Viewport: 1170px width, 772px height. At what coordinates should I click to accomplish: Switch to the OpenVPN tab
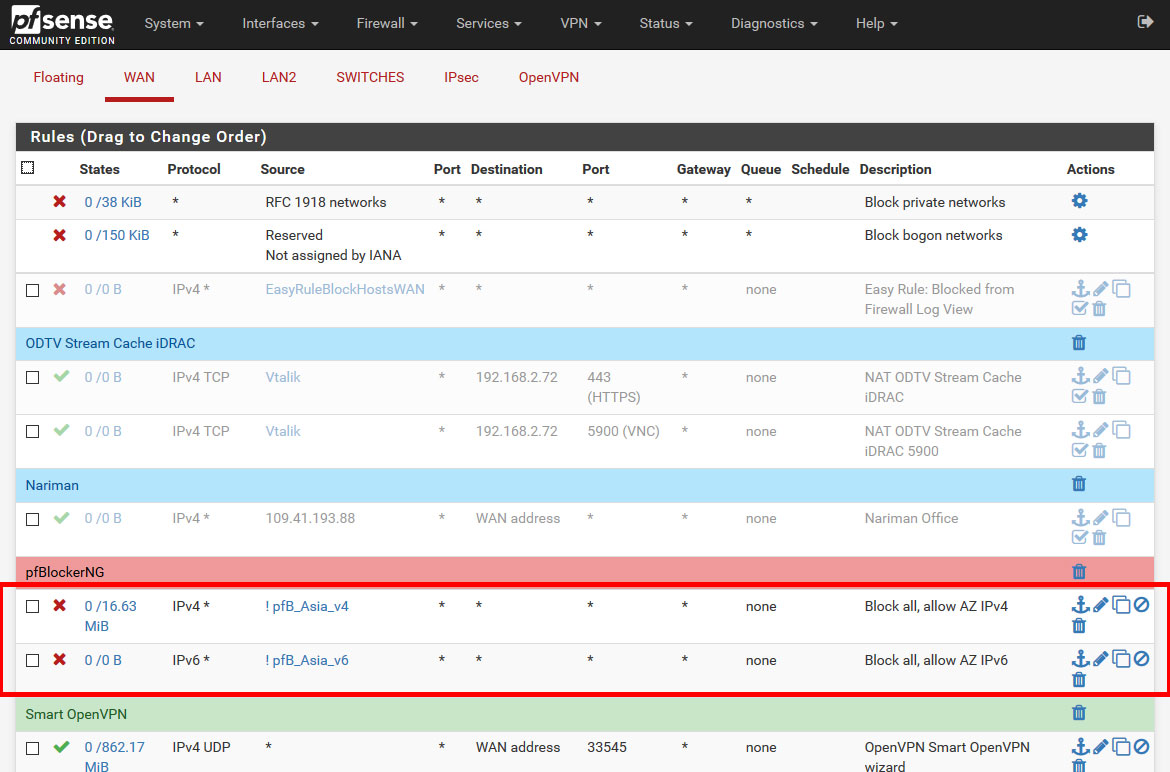[x=548, y=78]
